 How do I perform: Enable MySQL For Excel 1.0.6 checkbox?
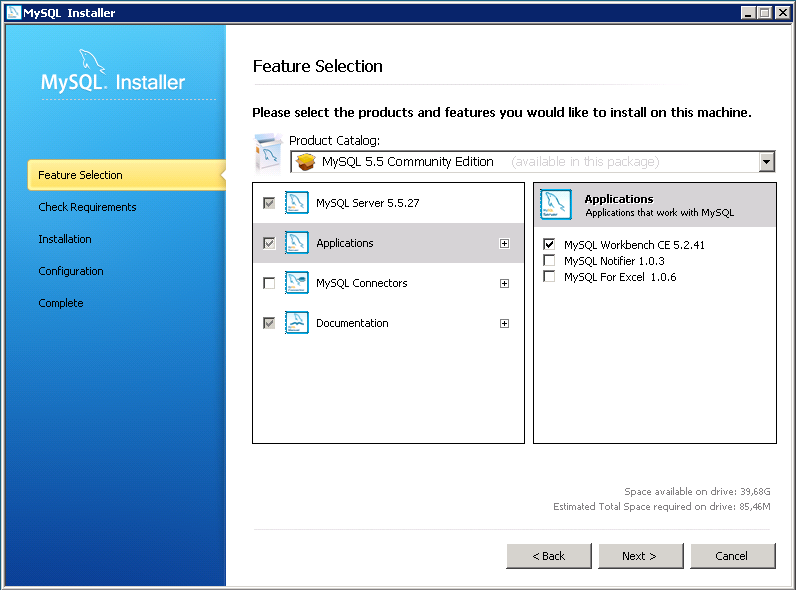[549, 277]
